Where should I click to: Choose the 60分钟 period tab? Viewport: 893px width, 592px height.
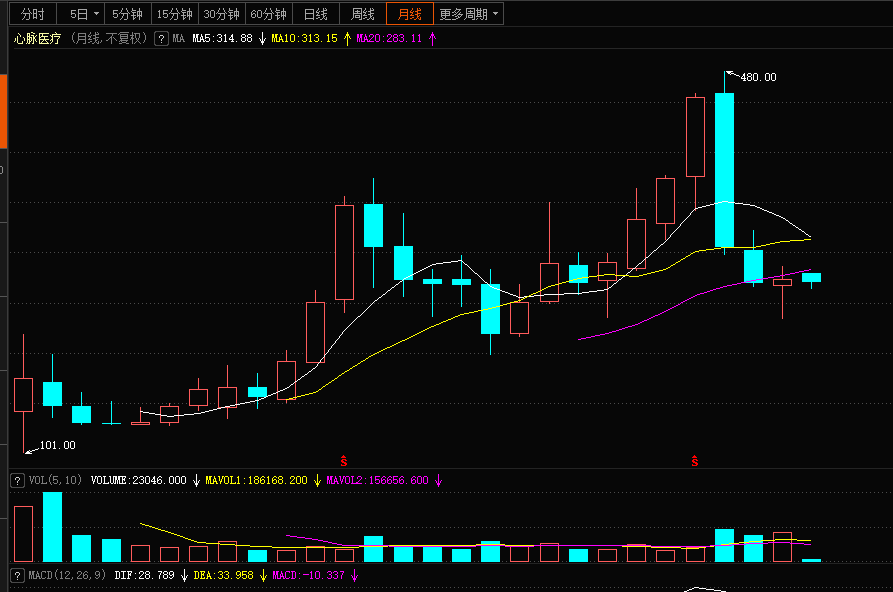click(x=268, y=14)
